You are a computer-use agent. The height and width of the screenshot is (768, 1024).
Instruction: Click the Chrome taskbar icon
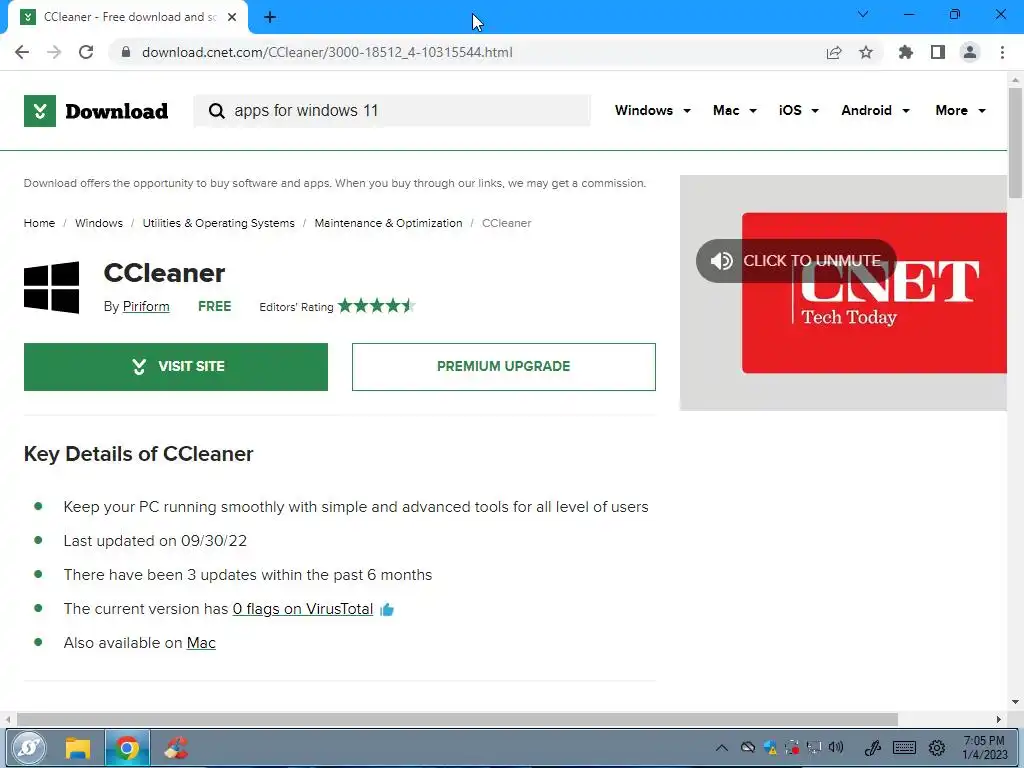127,748
